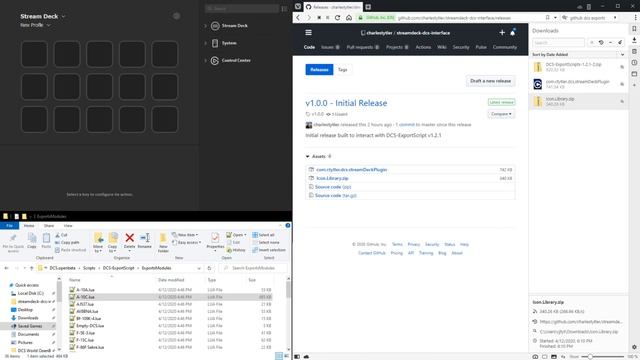Open Compare dropdown for release

click(x=501, y=114)
